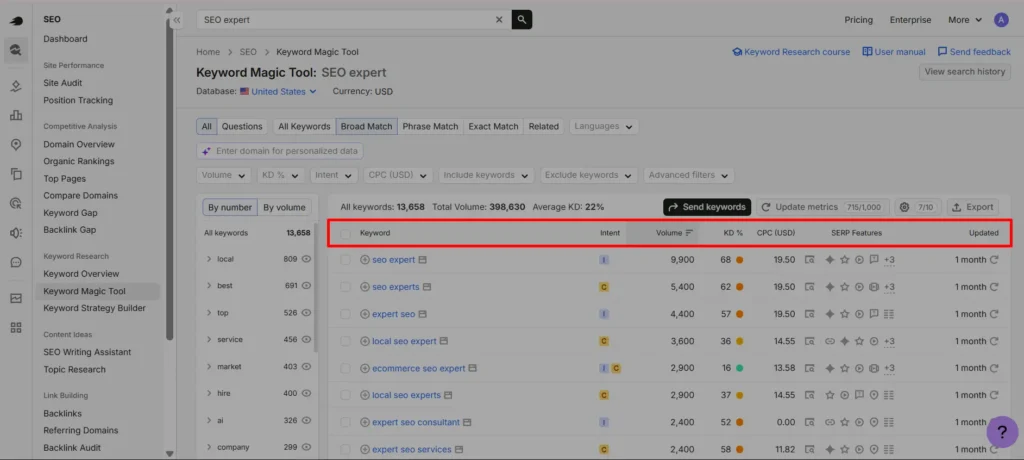1024x460 pixels.
Task: Refresh metrics for seo expert row
Action: tap(994, 259)
